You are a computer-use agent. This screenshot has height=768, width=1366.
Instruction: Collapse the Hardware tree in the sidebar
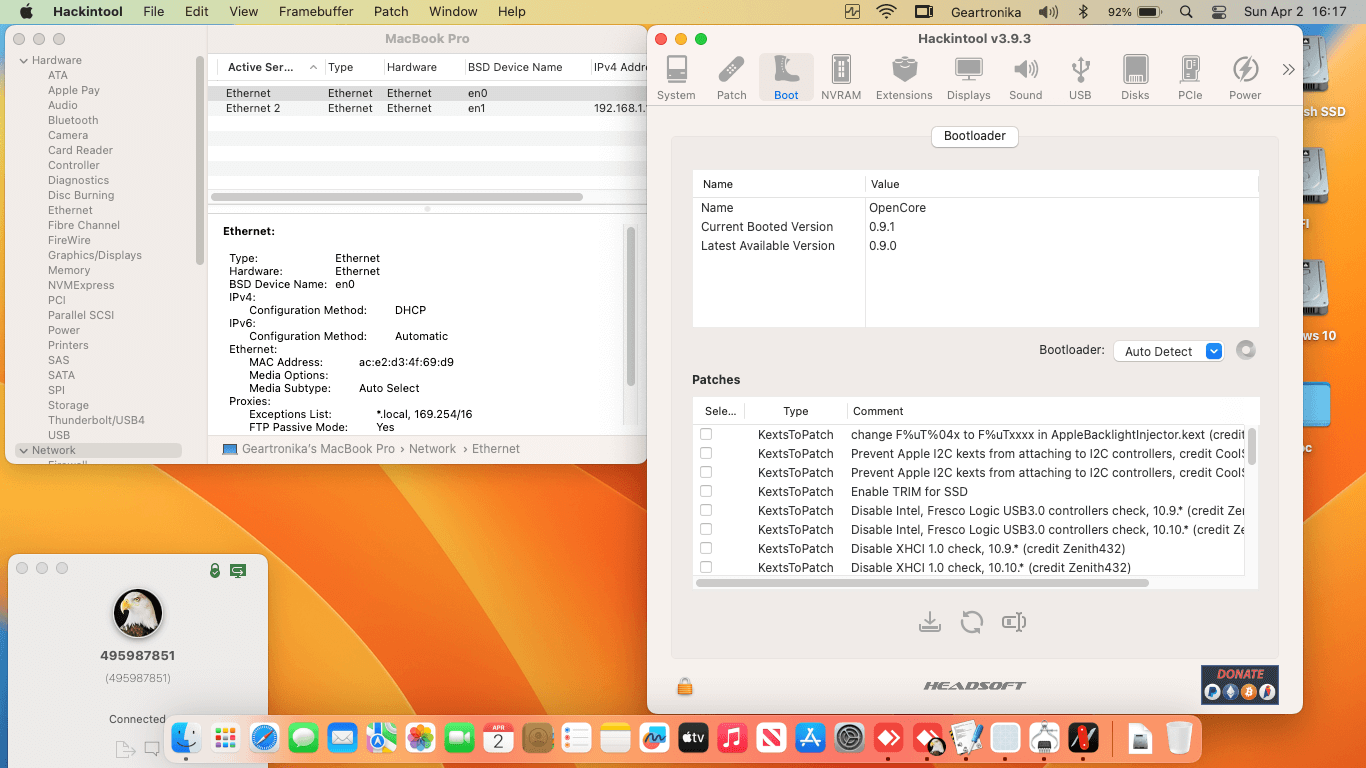coord(24,61)
